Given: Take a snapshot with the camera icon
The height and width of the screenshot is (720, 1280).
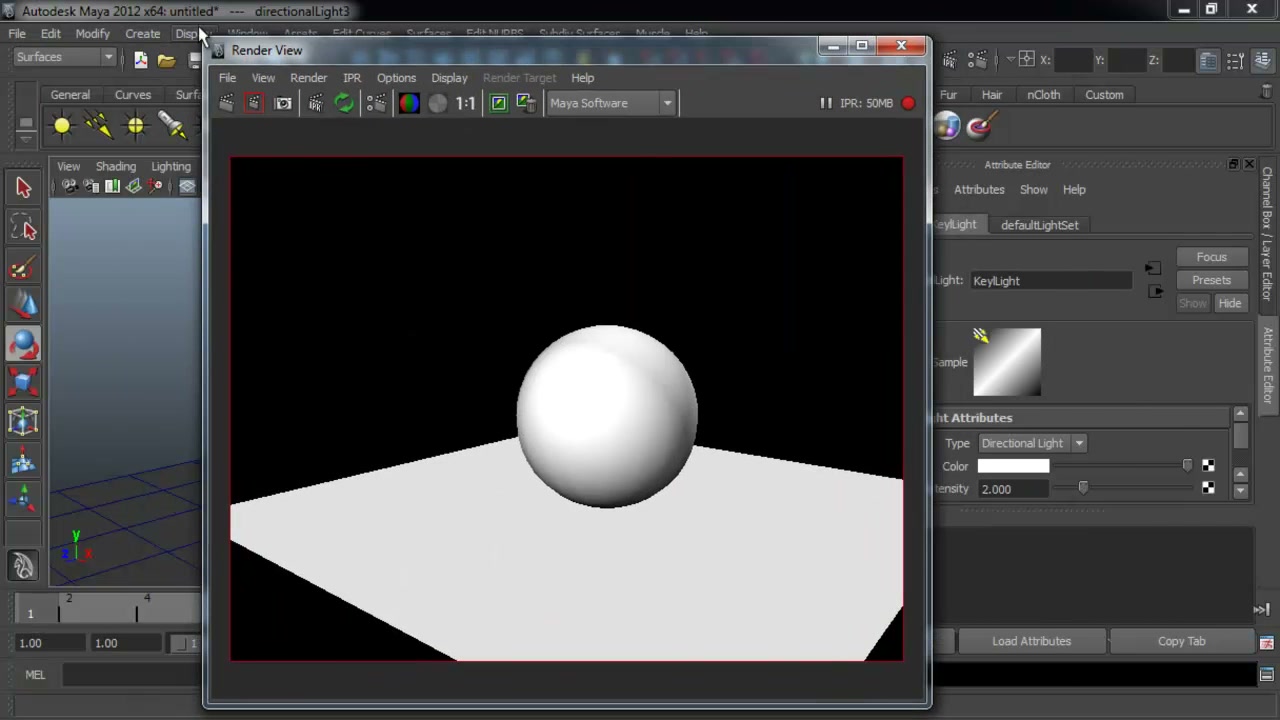Looking at the screenshot, I should coord(283,103).
